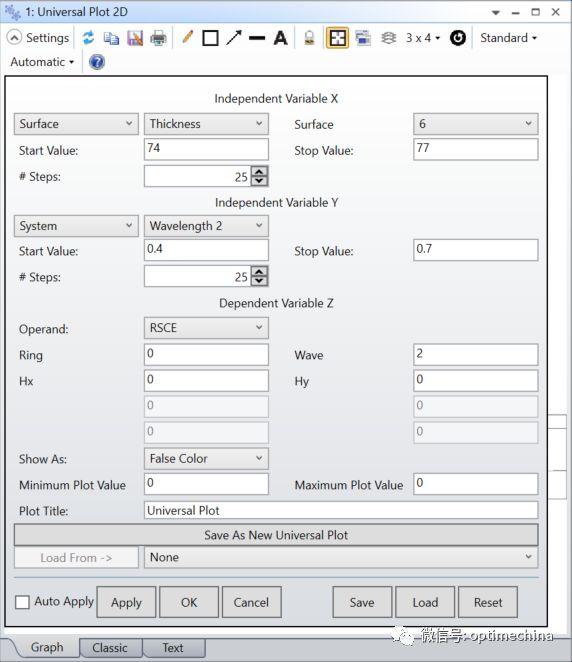Select the line draw tool
Screen dimensions: 572x662
[257, 38]
